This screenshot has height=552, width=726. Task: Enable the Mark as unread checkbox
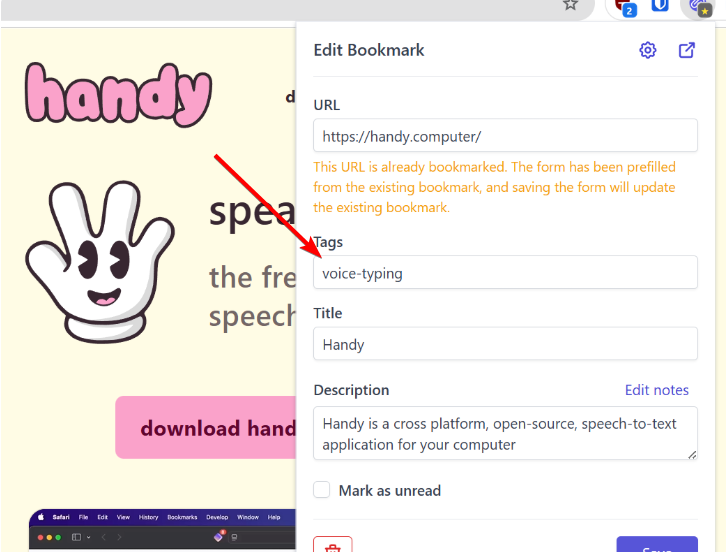coord(322,490)
